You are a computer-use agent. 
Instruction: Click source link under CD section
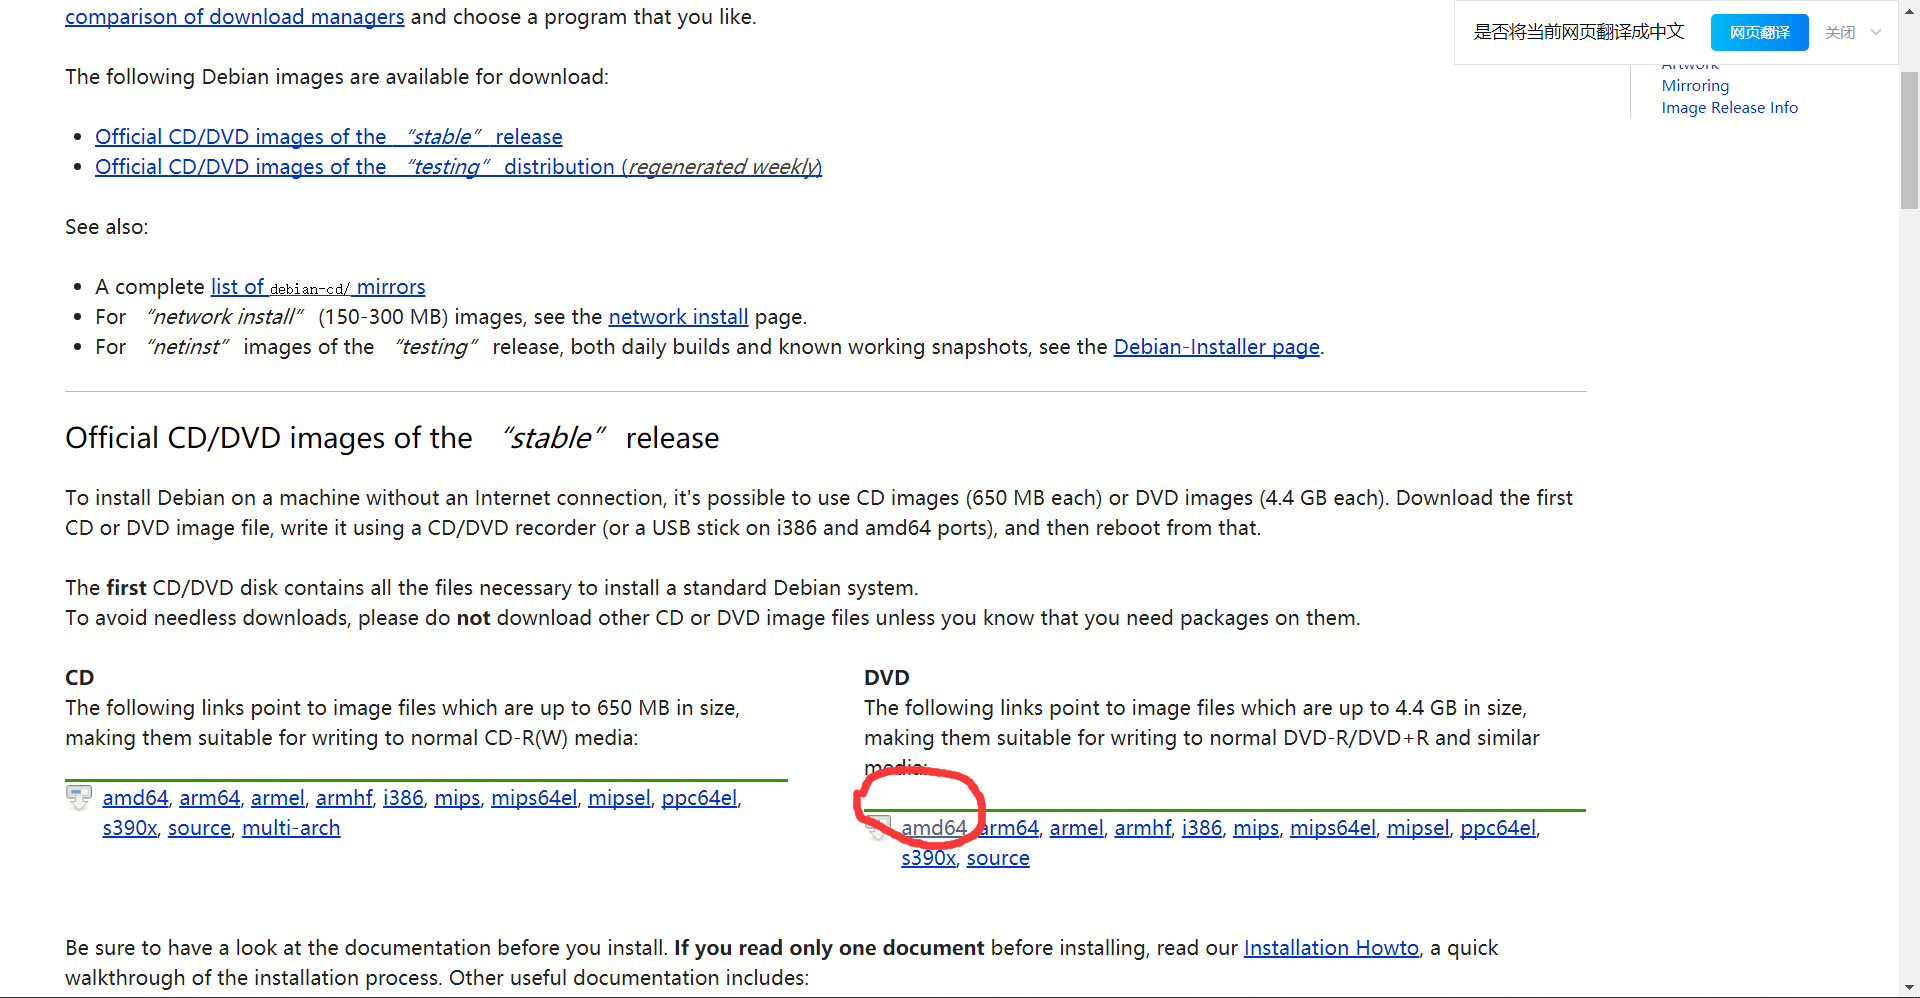[199, 828]
